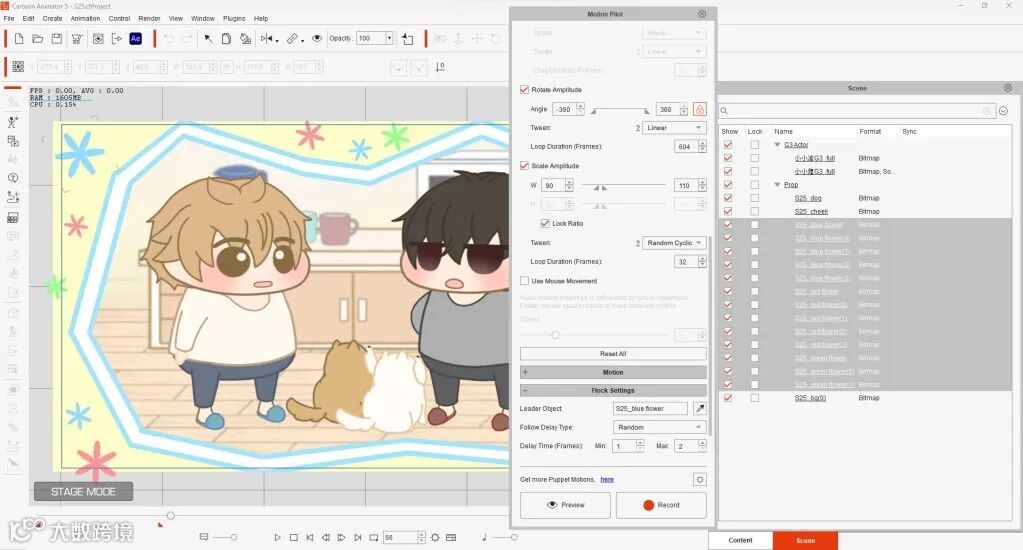Image resolution: width=1023 pixels, height=550 pixels.
Task: Click the Undo arrow in the toolbar
Action: pyautogui.click(x=168, y=39)
